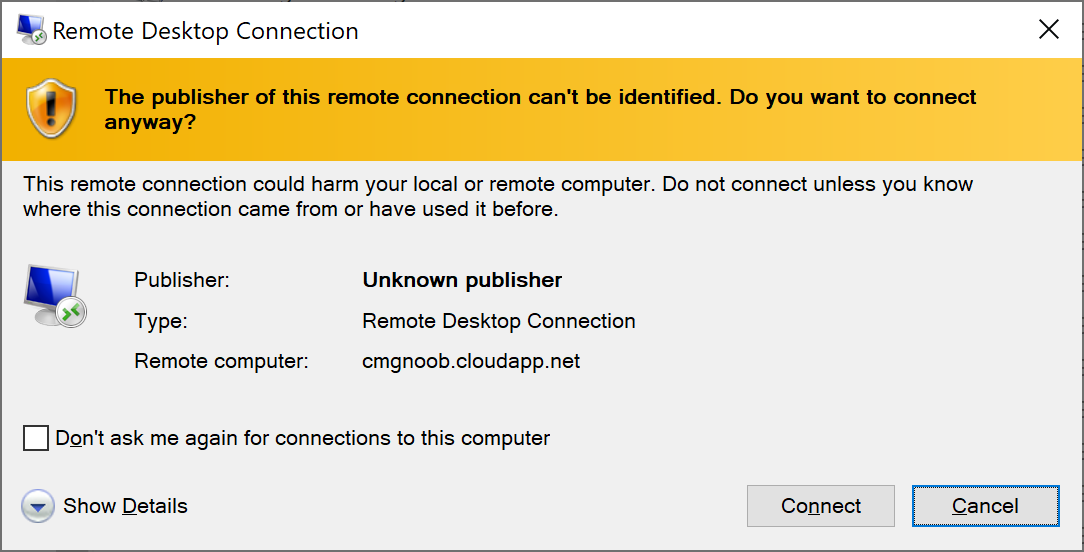Click the remote computer monitor icon
This screenshot has width=1084, height=552.
55,295
